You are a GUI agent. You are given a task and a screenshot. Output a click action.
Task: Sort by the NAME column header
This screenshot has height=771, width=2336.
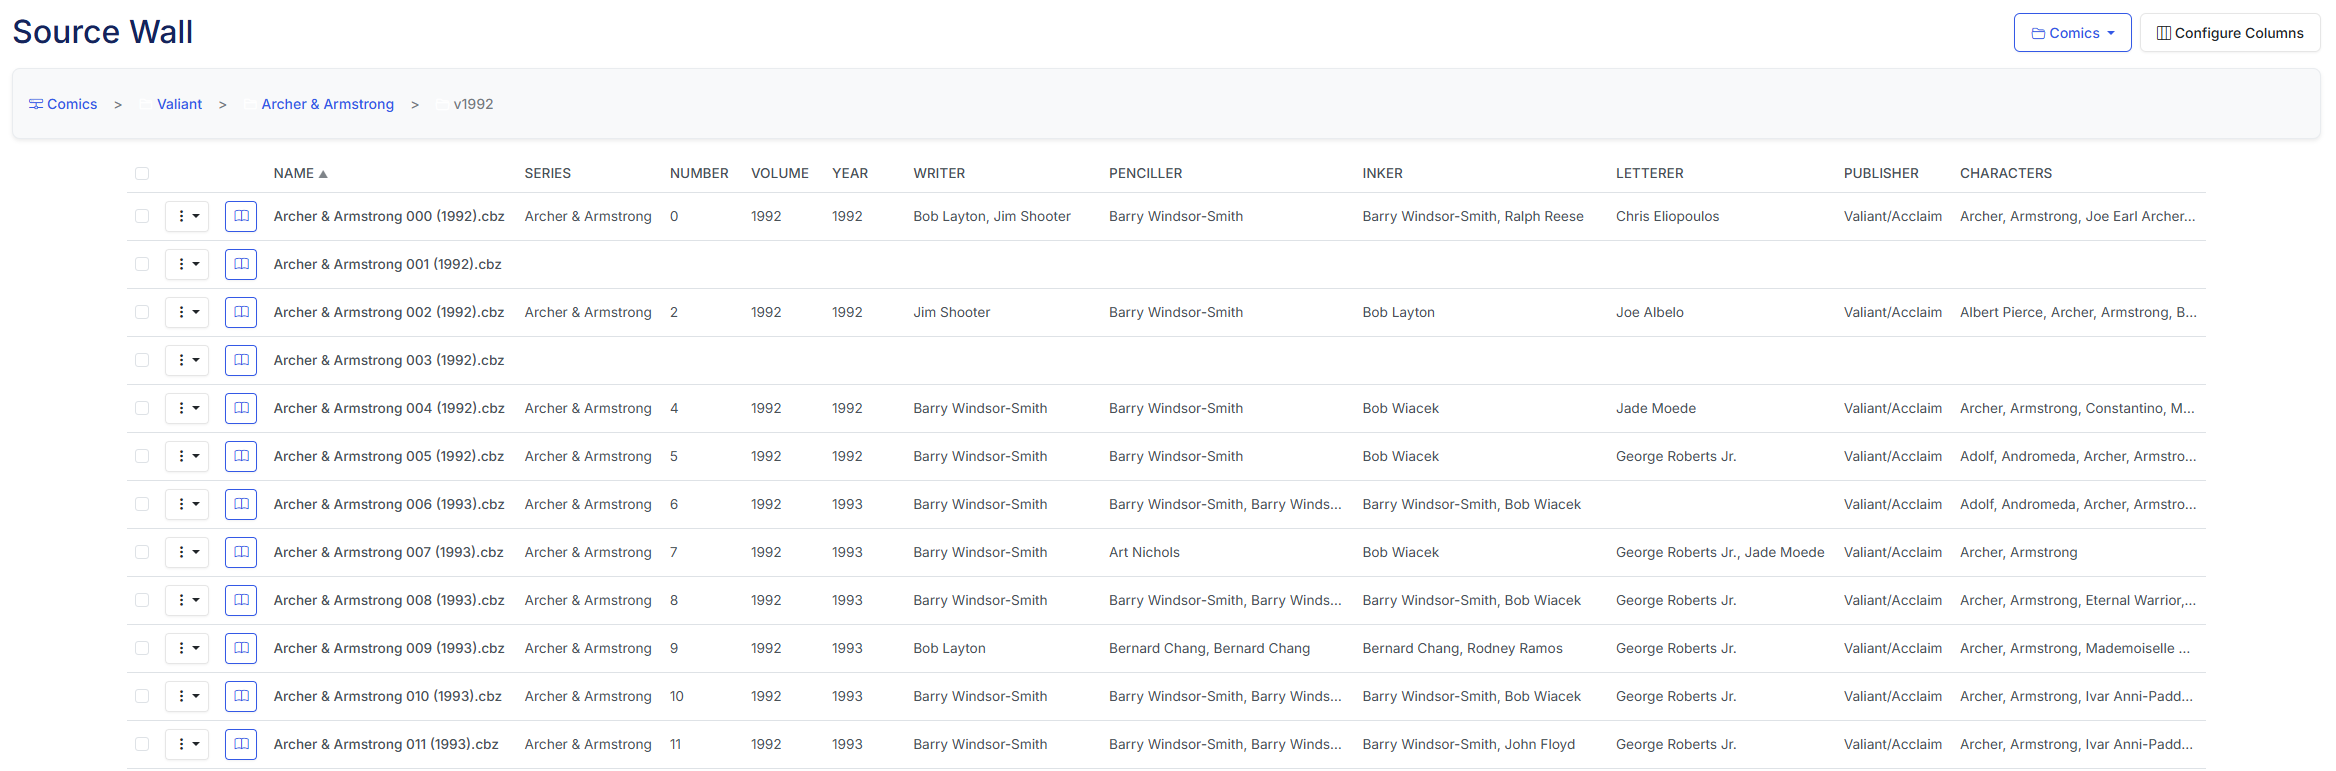click(x=294, y=174)
